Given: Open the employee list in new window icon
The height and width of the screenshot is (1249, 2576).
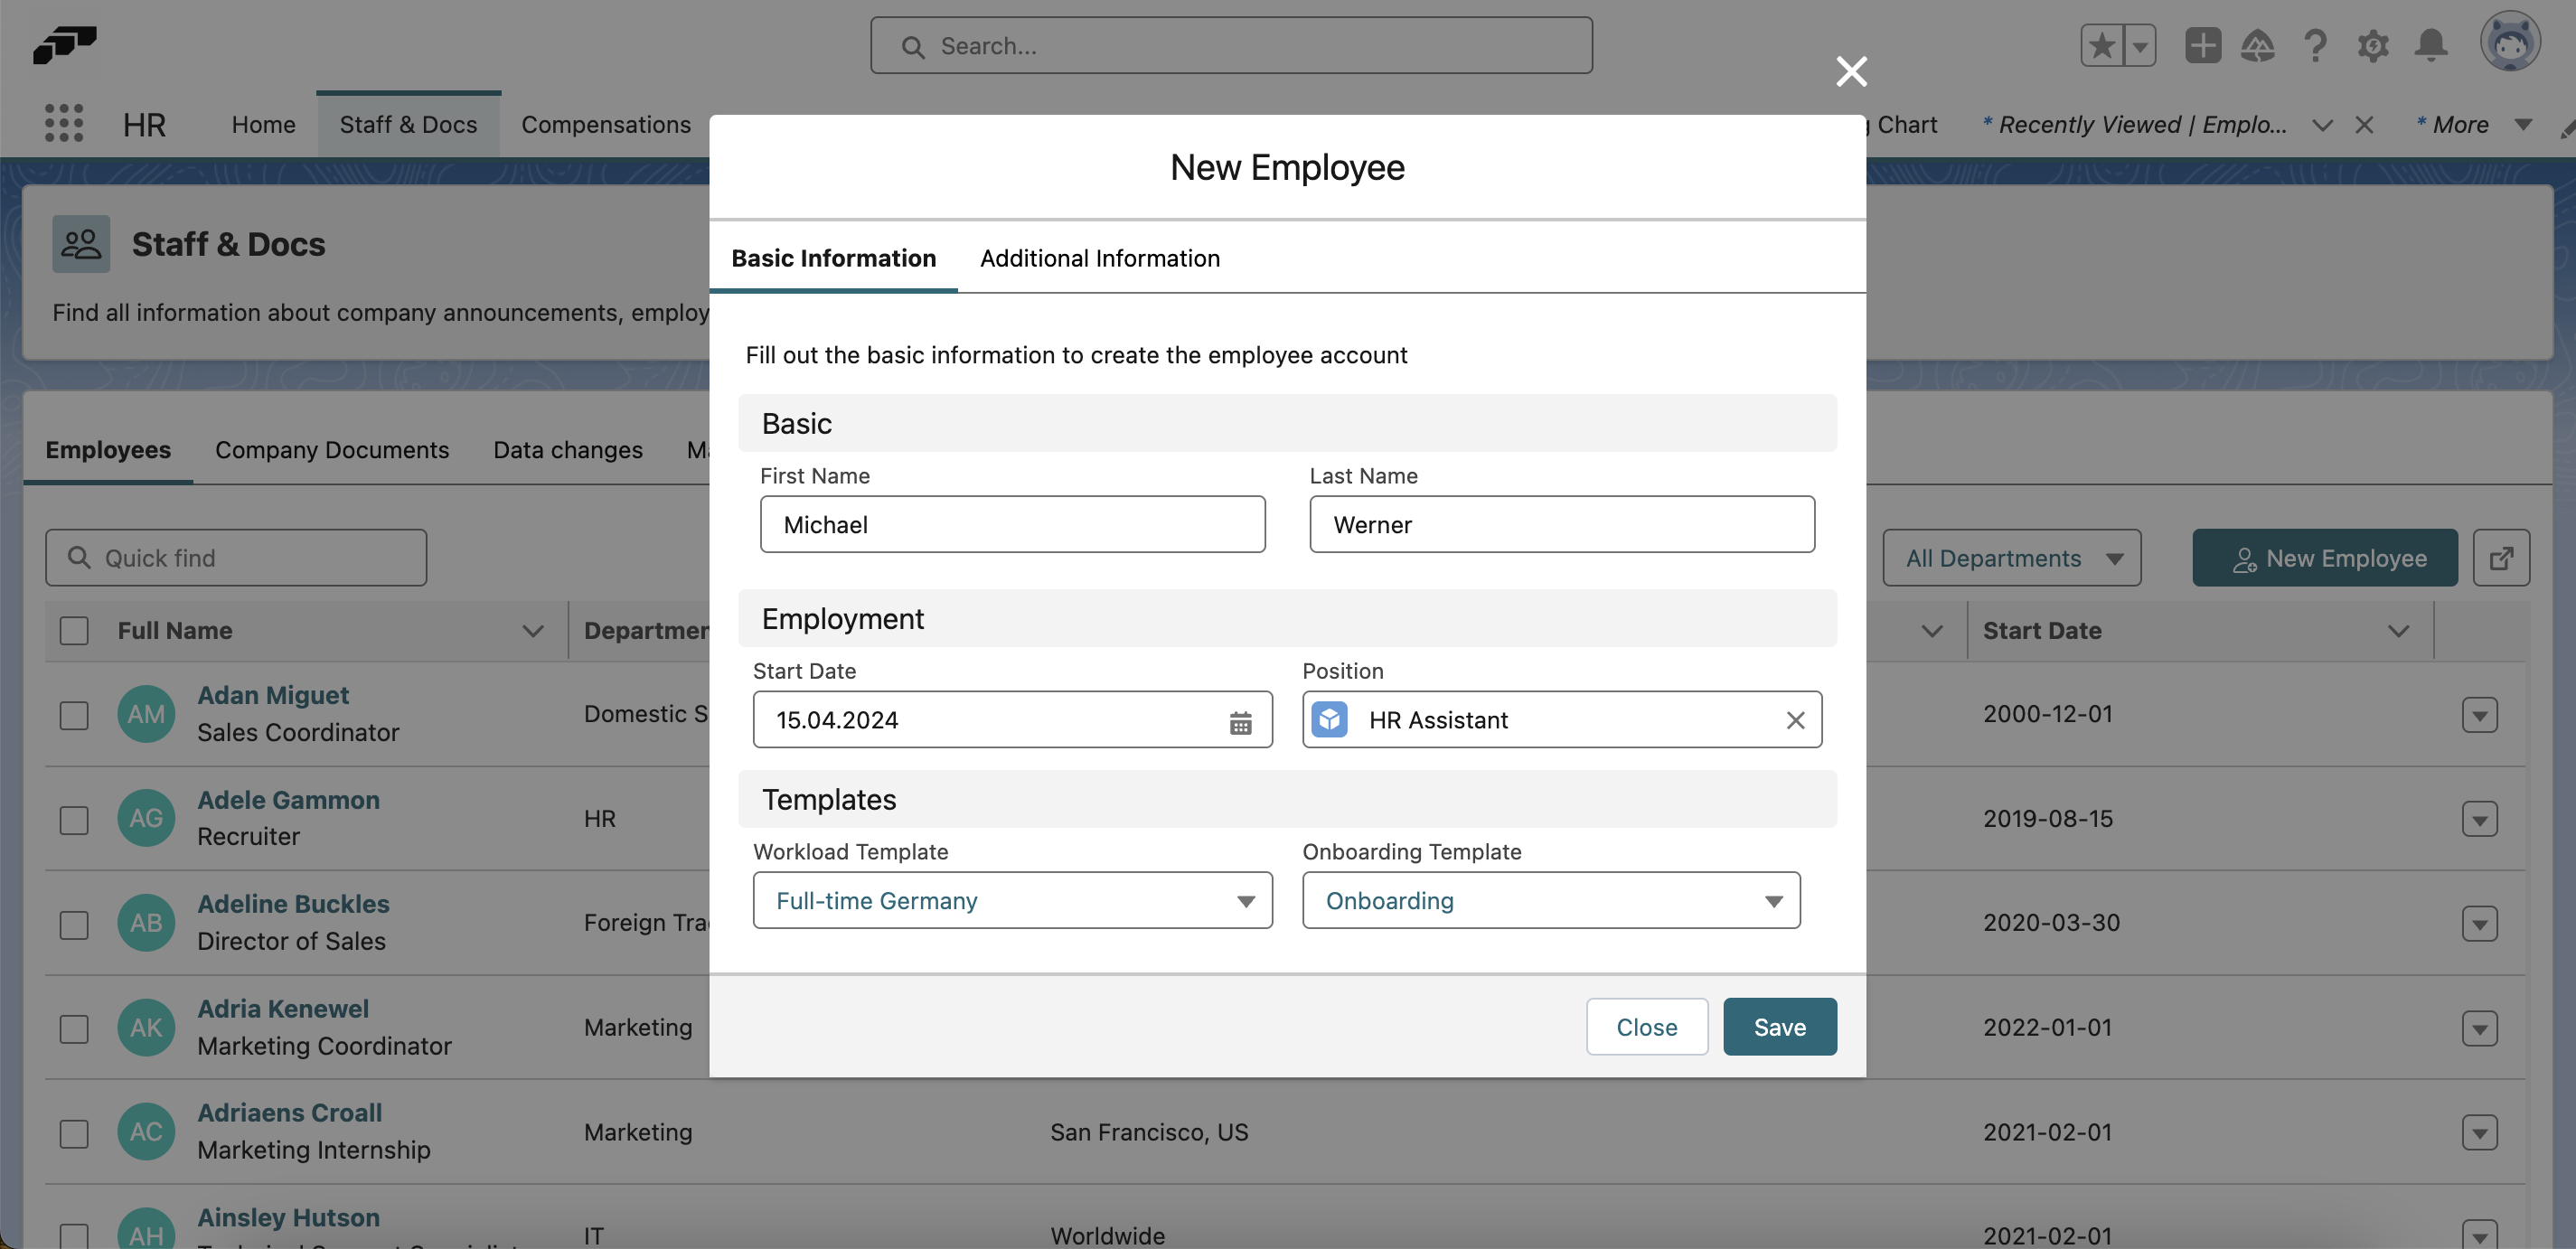Looking at the screenshot, I should coord(2501,557).
